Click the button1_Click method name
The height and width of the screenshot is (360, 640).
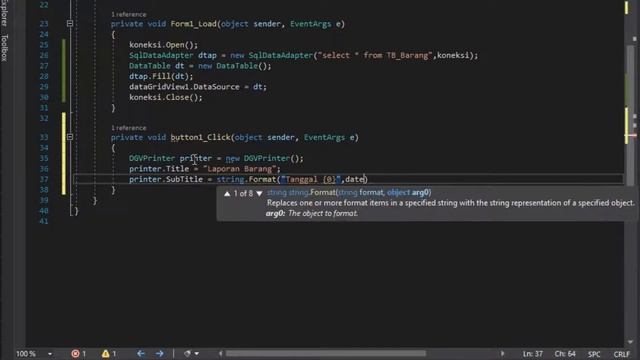200,138
